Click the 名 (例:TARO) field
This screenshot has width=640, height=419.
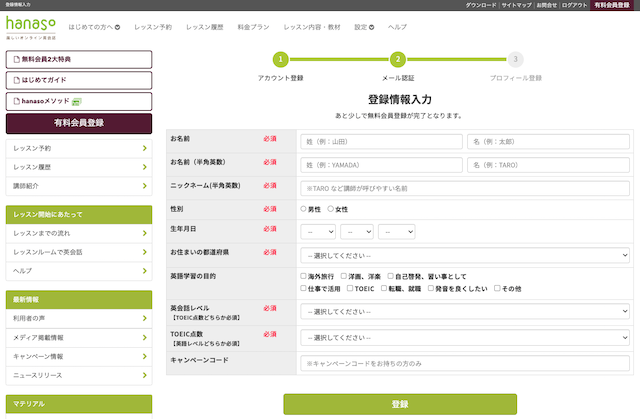(548, 165)
